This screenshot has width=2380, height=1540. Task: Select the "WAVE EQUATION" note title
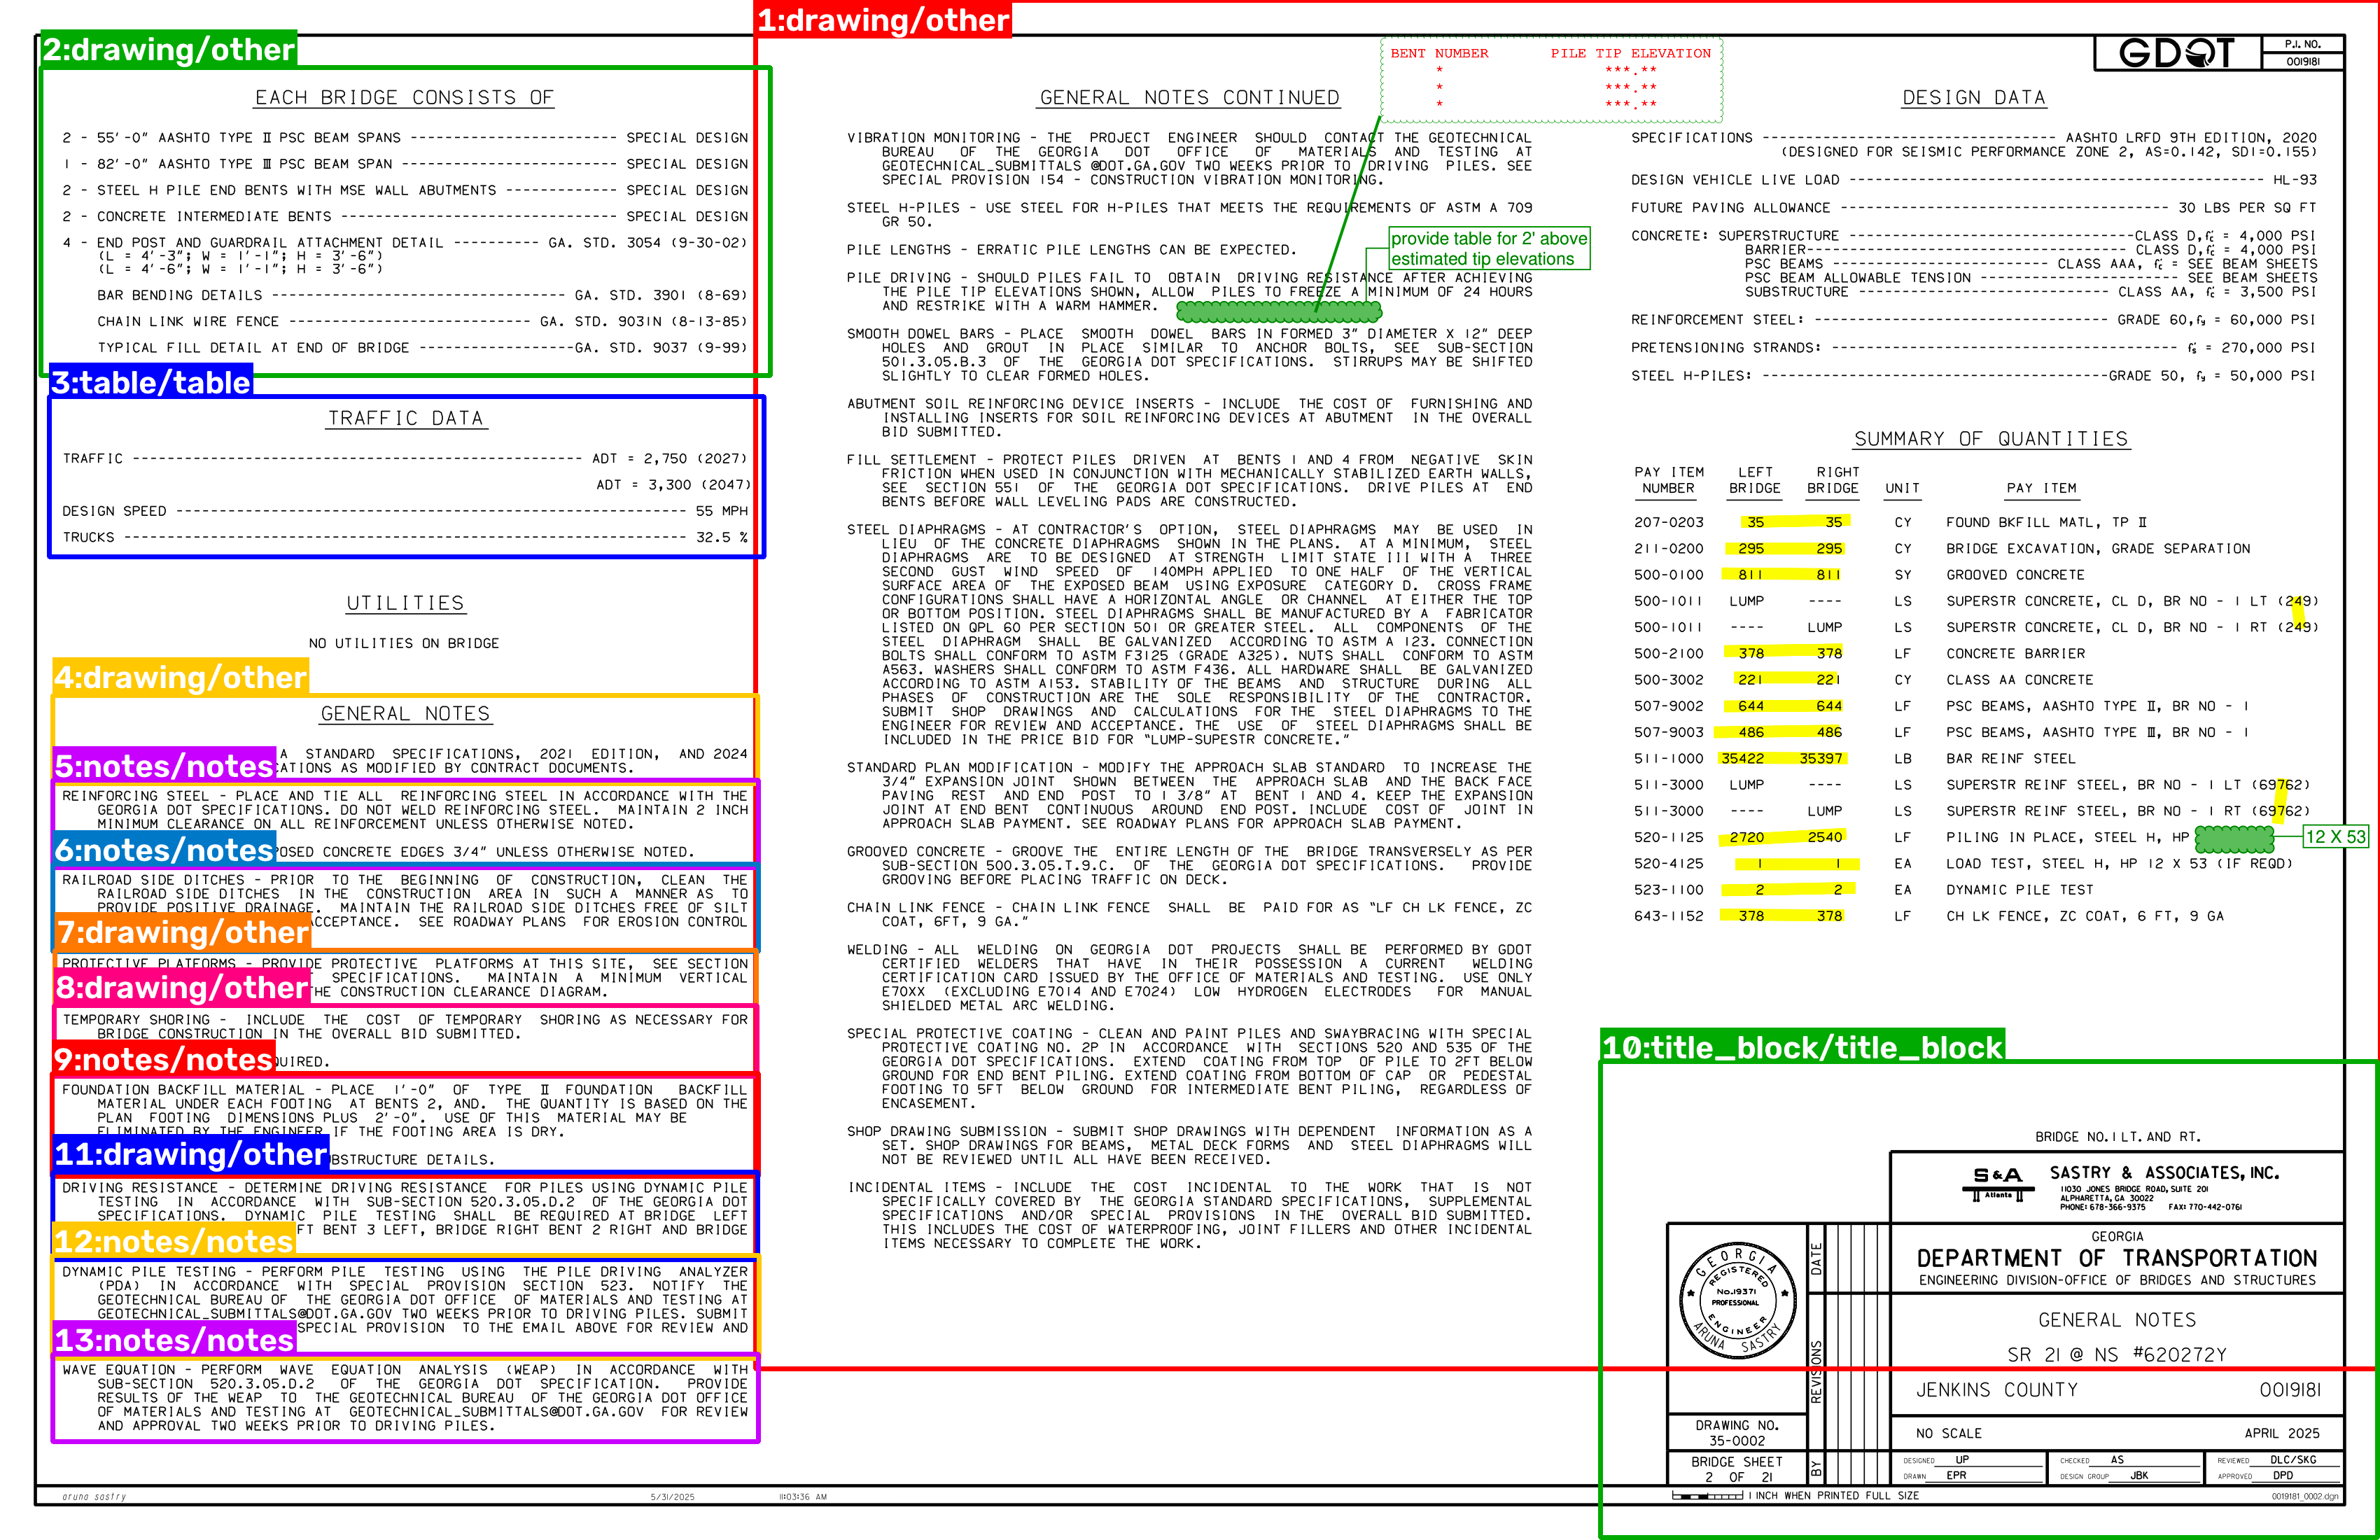119,1370
